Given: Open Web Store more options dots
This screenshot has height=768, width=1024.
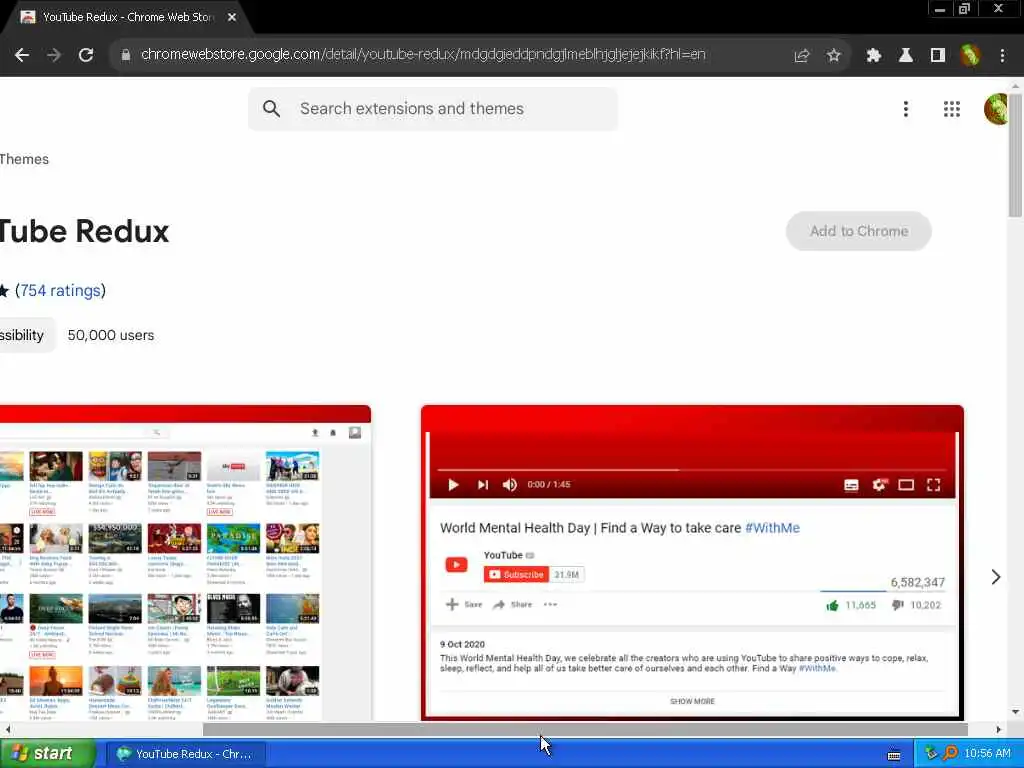Looking at the screenshot, I should pyautogui.click(x=905, y=109).
